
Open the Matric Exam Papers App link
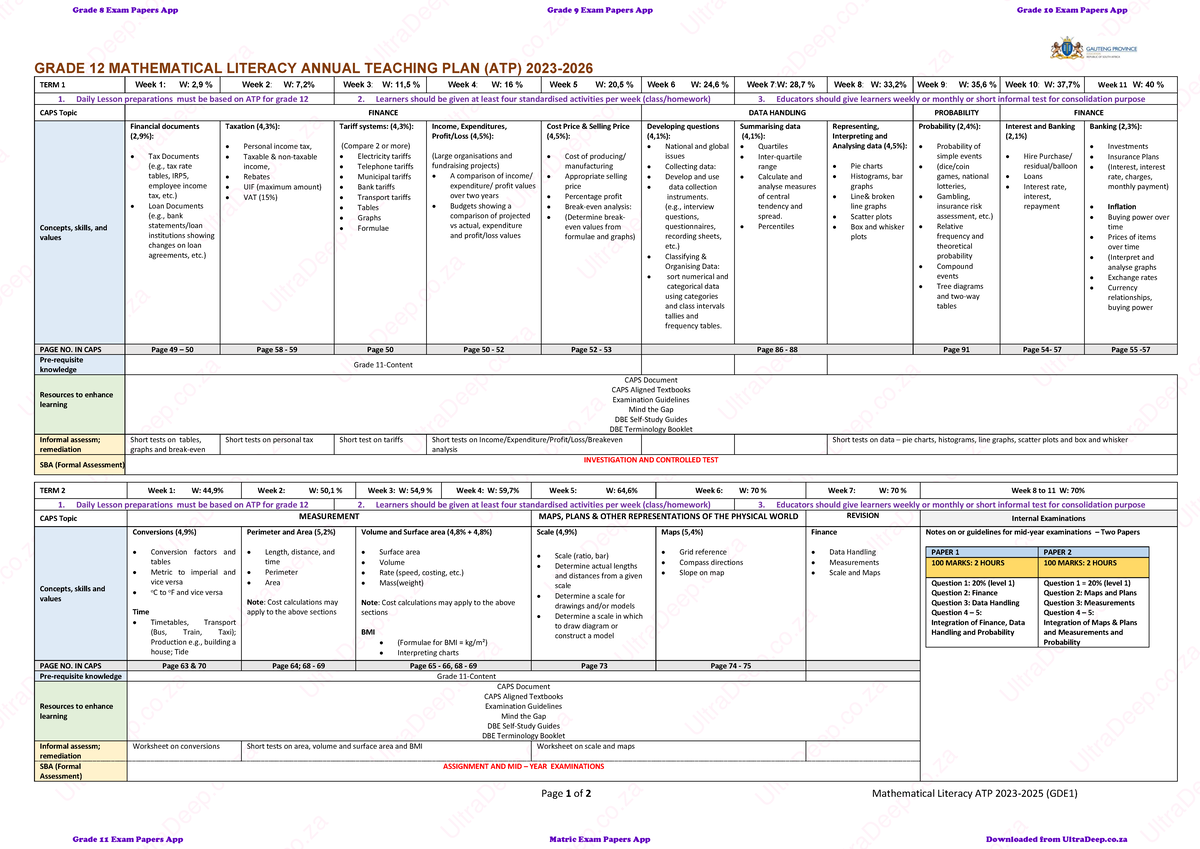point(600,839)
